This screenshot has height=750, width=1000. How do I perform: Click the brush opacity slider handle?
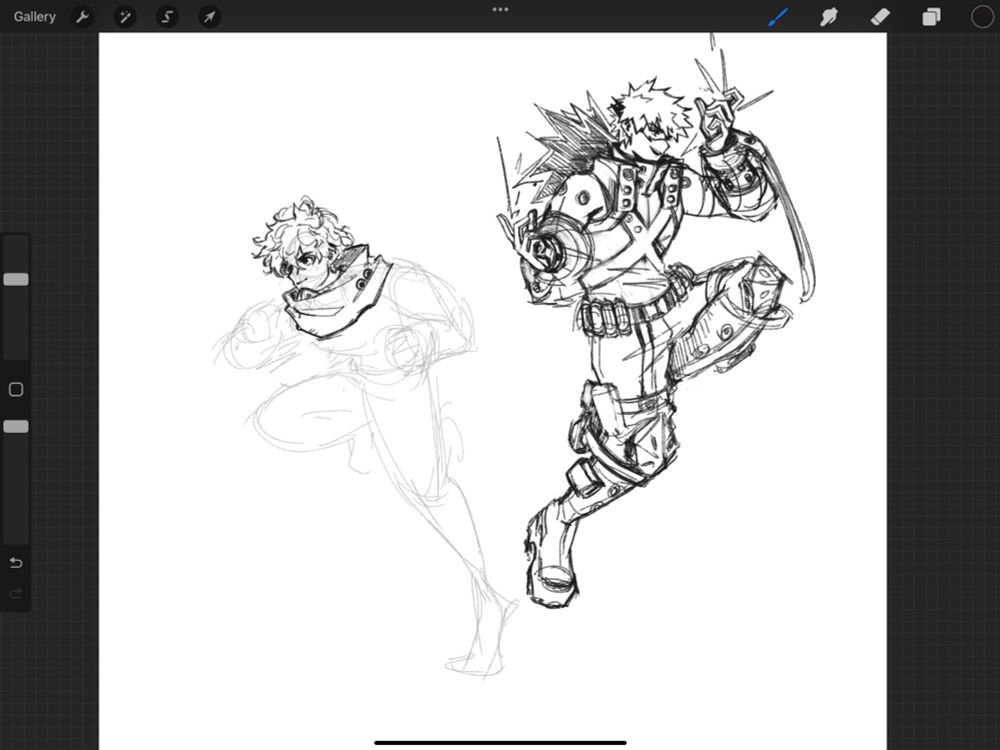[x=16, y=427]
